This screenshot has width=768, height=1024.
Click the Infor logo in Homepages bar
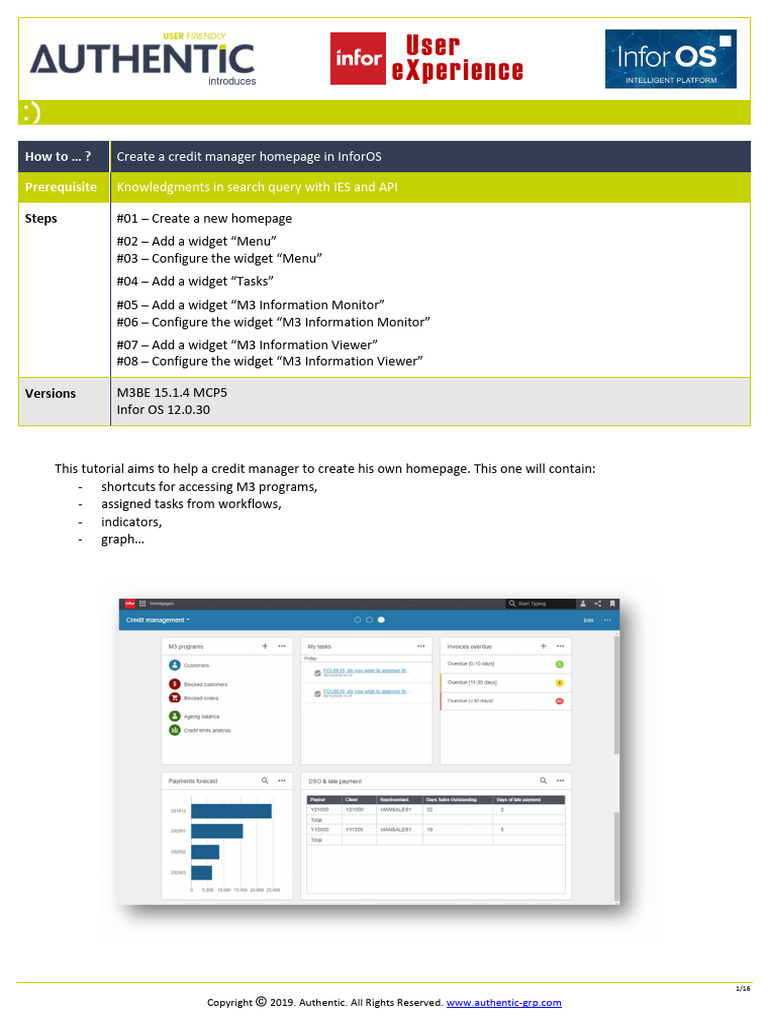click(130, 603)
